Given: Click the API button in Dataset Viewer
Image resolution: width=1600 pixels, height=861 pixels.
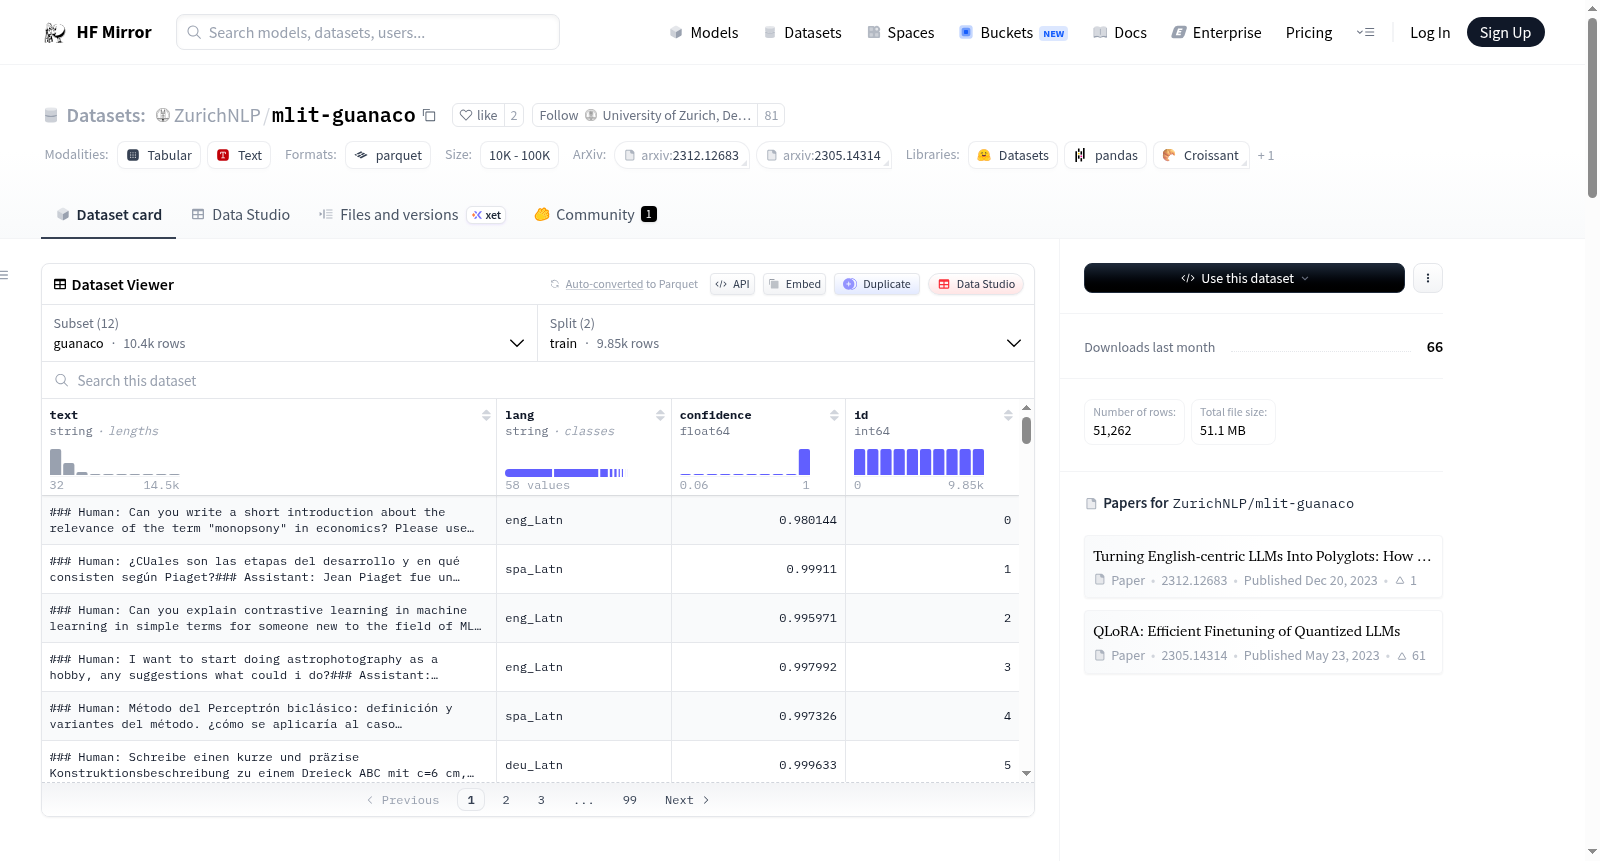Looking at the screenshot, I should (x=732, y=284).
